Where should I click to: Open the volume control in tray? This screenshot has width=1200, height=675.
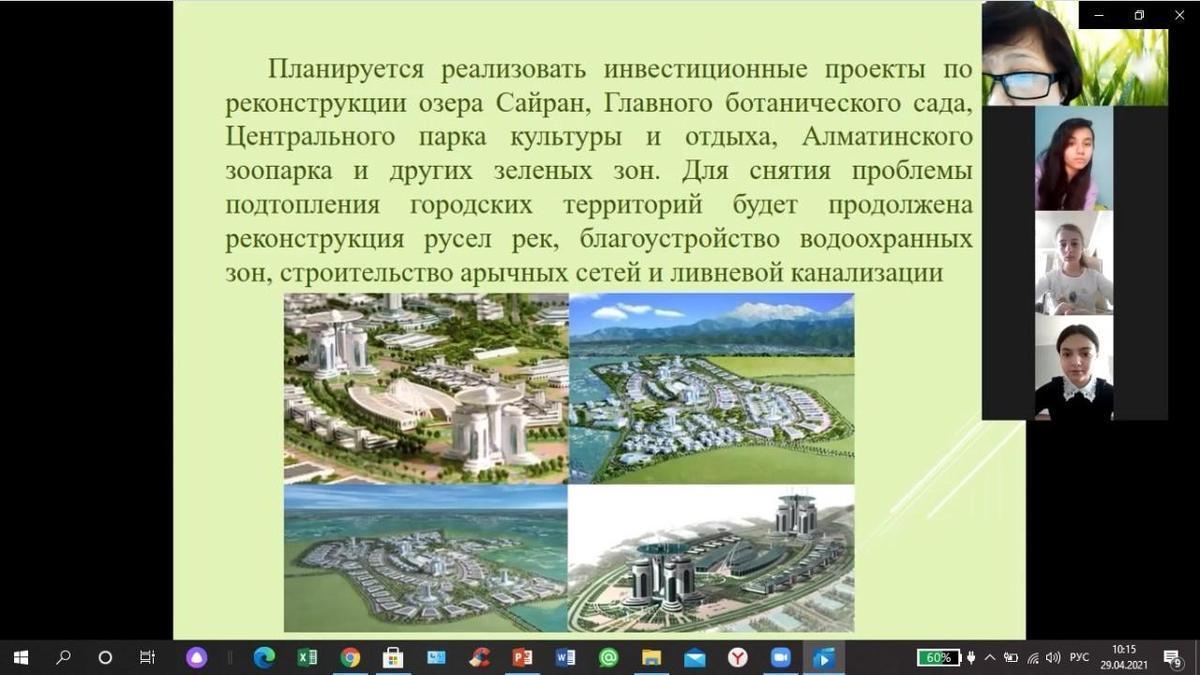[1052, 657]
